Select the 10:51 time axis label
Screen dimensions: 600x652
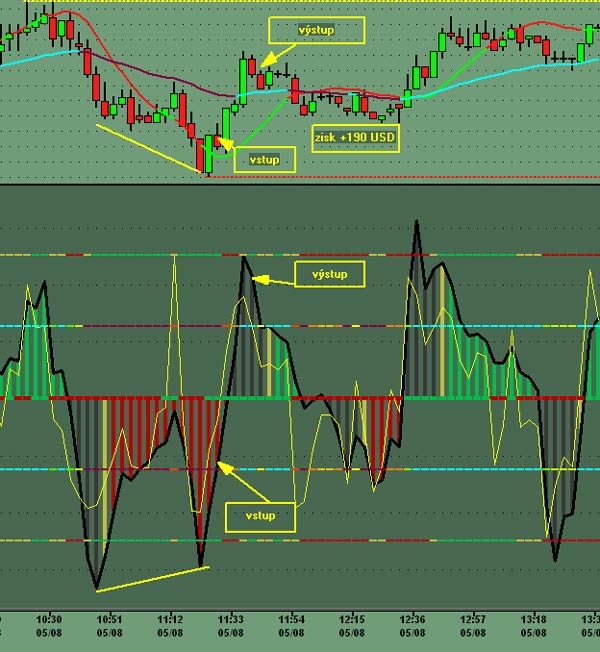pos(109,620)
